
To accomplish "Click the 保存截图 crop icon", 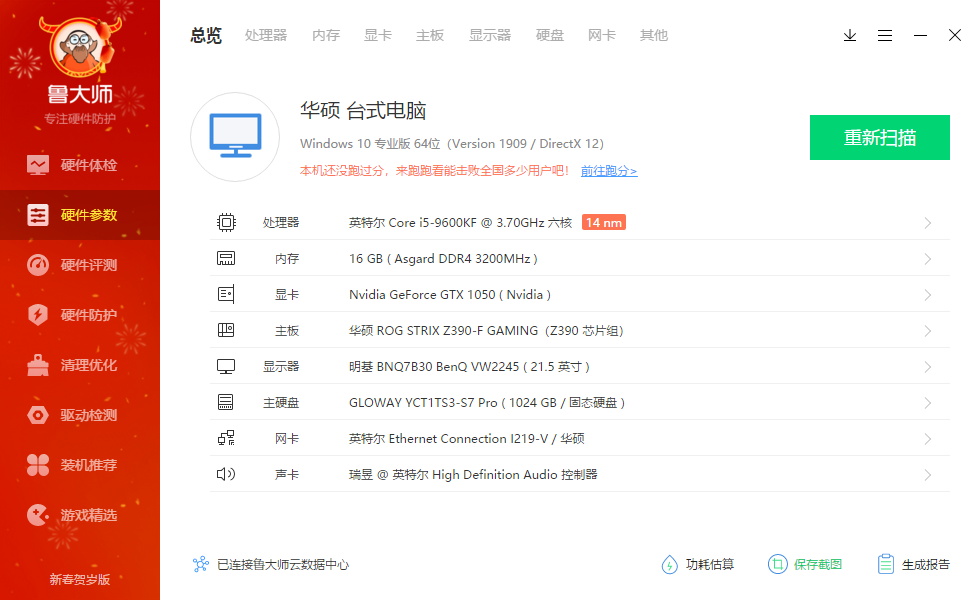I will pyautogui.click(x=778, y=564).
